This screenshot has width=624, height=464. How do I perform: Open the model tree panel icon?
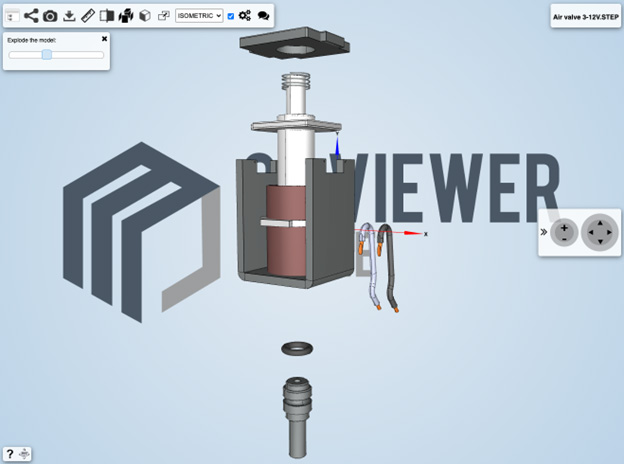coord(12,16)
